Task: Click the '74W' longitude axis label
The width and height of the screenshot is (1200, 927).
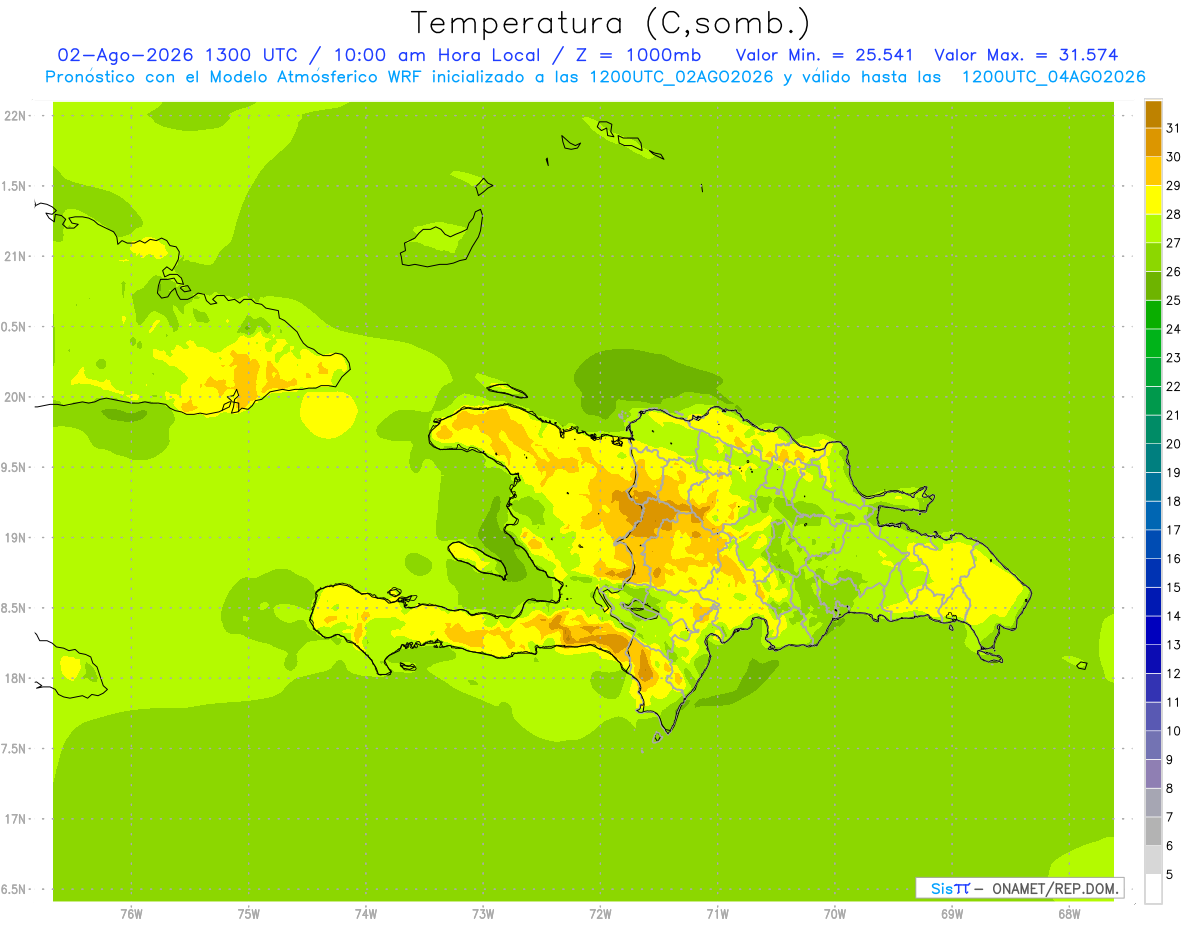Action: pos(366,914)
